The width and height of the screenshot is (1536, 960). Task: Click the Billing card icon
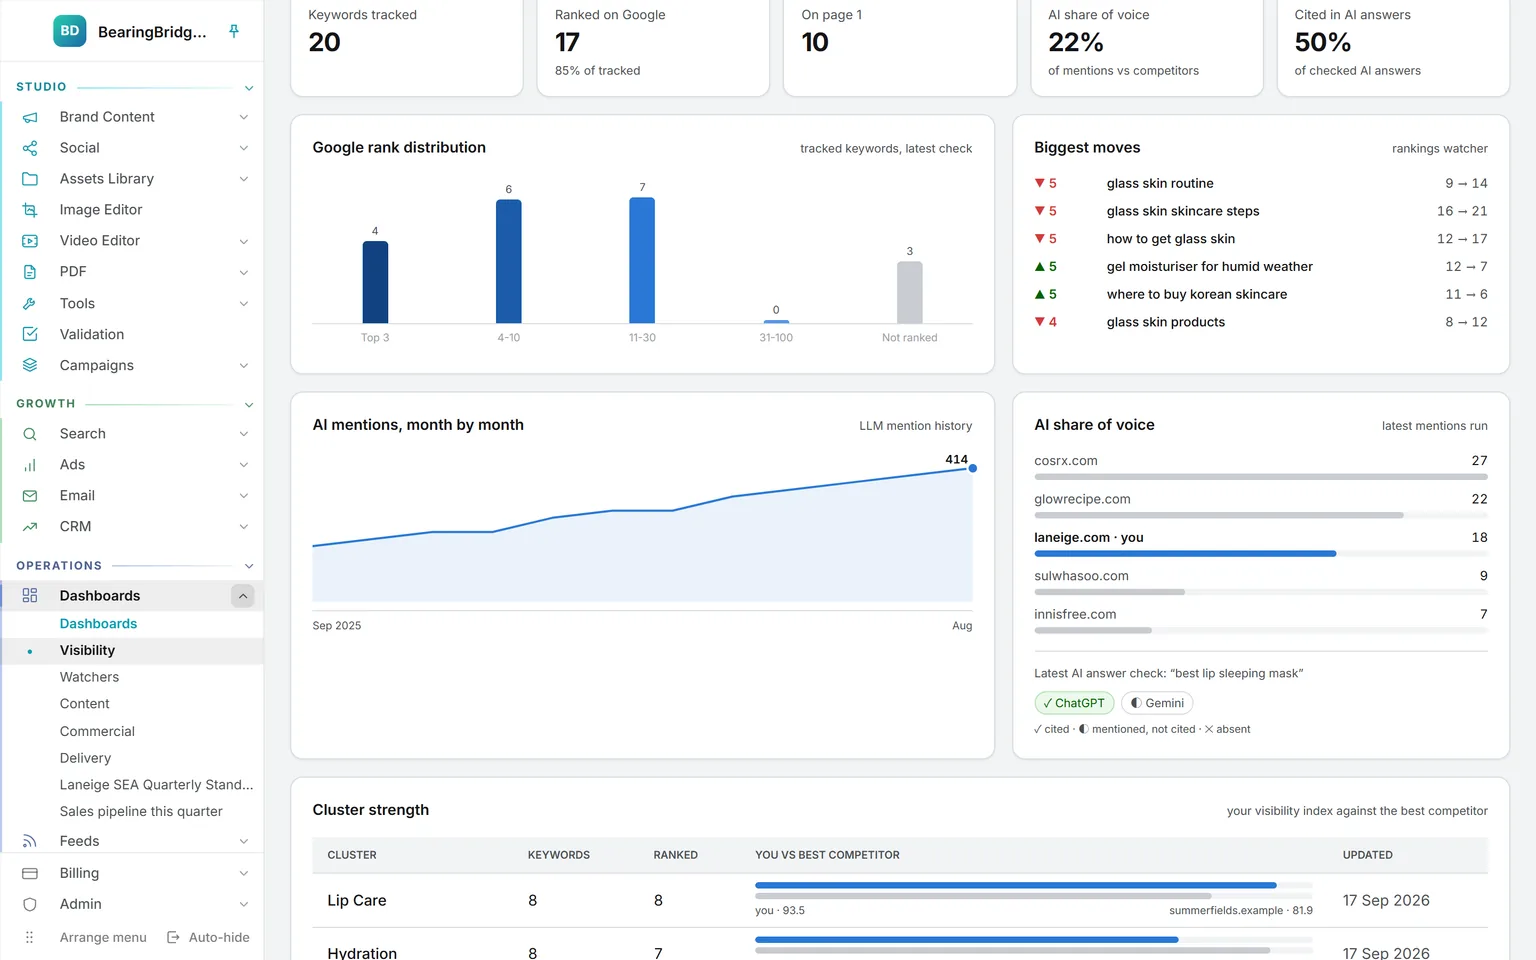tap(30, 873)
